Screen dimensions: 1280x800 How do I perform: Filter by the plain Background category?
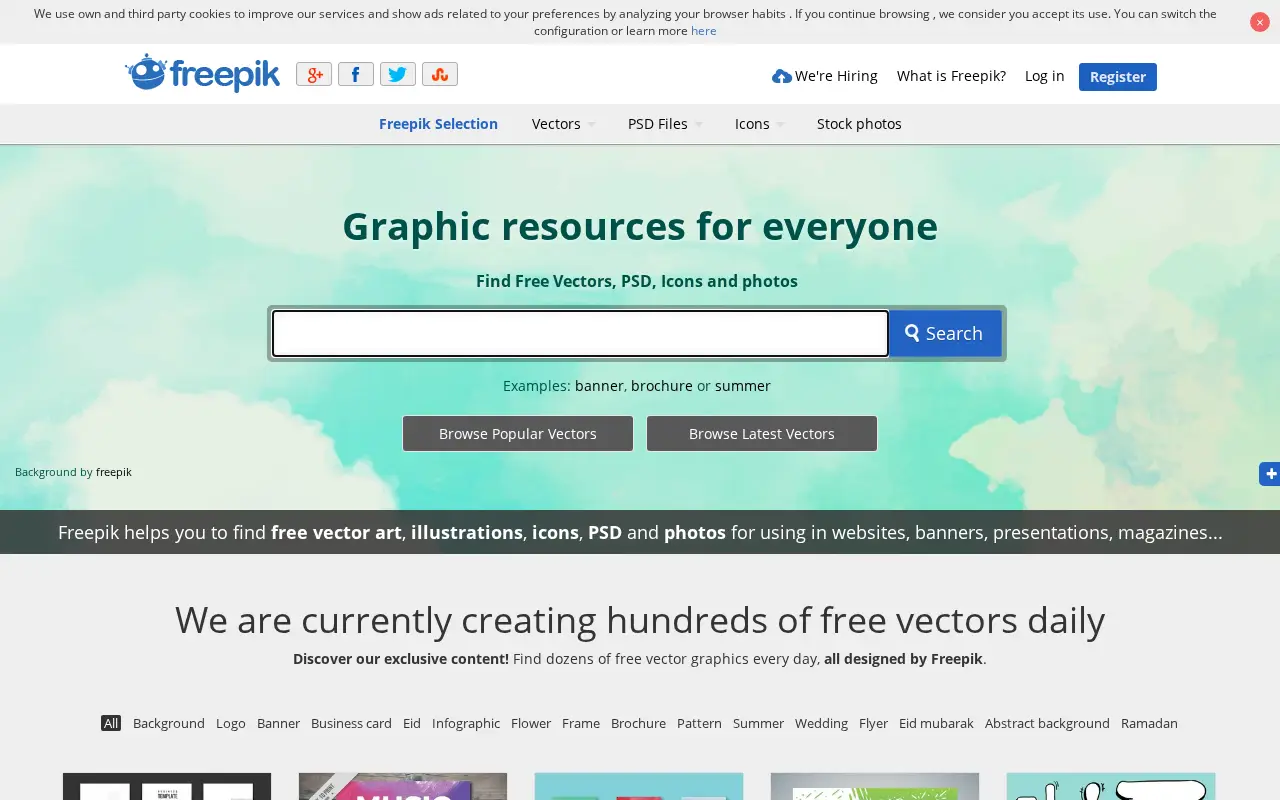(x=169, y=723)
